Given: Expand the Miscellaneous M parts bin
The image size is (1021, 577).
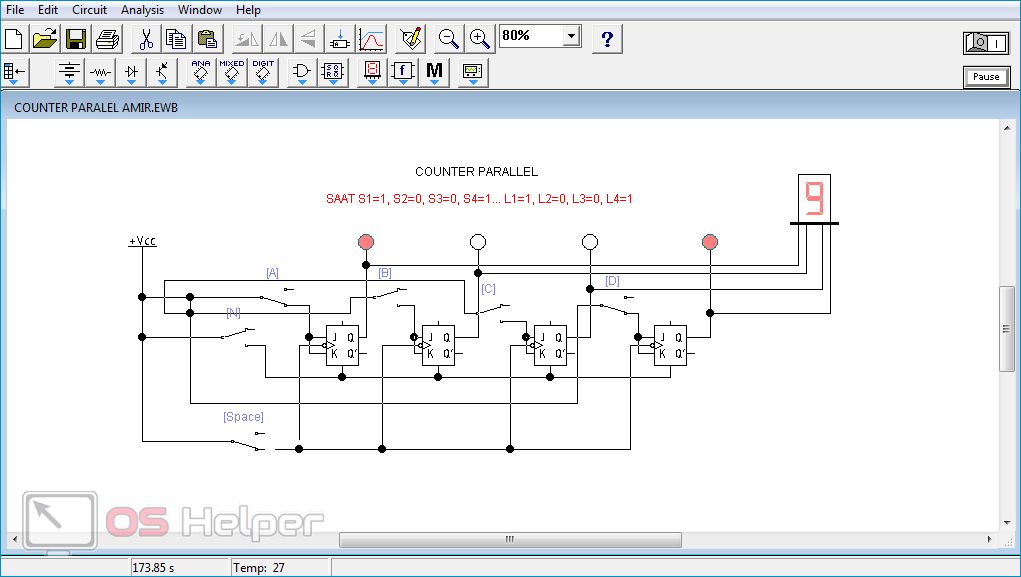Looking at the screenshot, I should point(434,71).
